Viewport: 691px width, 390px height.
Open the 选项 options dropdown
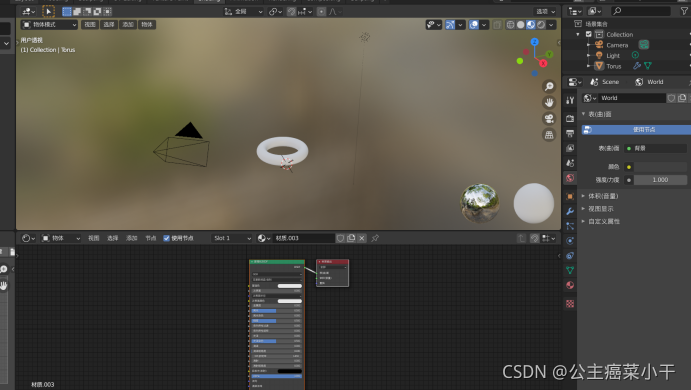click(x=546, y=11)
